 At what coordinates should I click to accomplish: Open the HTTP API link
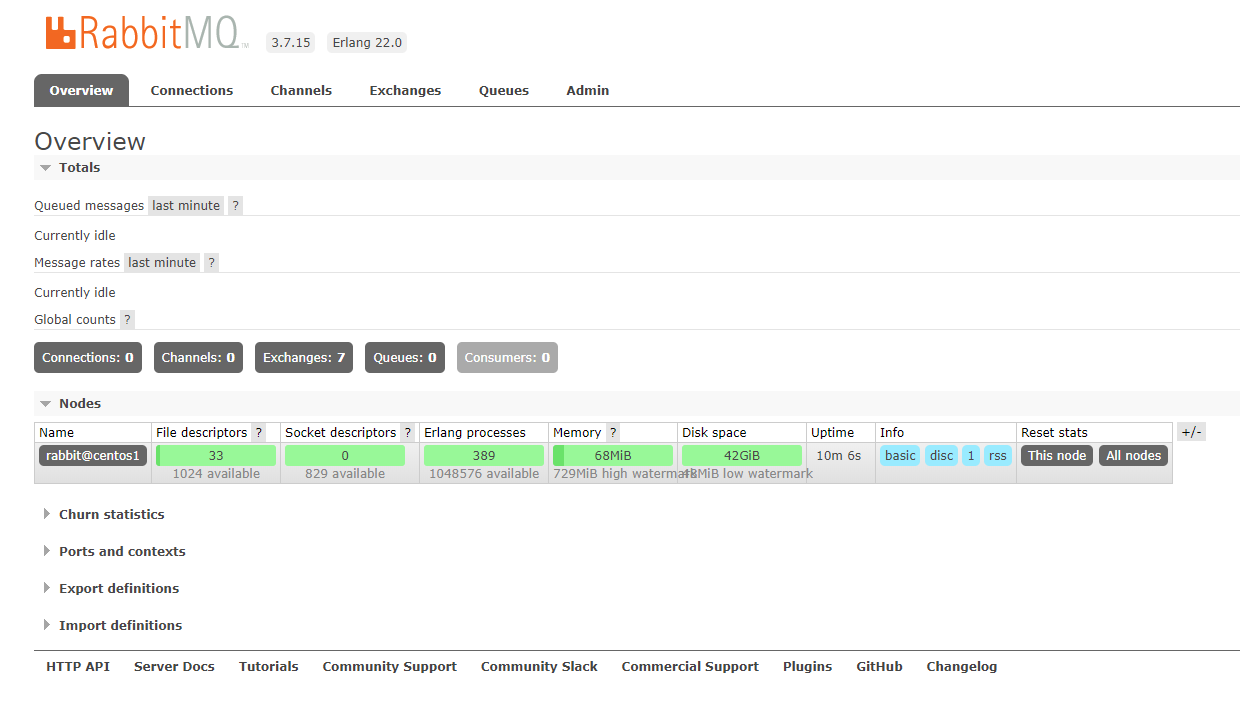pyautogui.click(x=78, y=666)
